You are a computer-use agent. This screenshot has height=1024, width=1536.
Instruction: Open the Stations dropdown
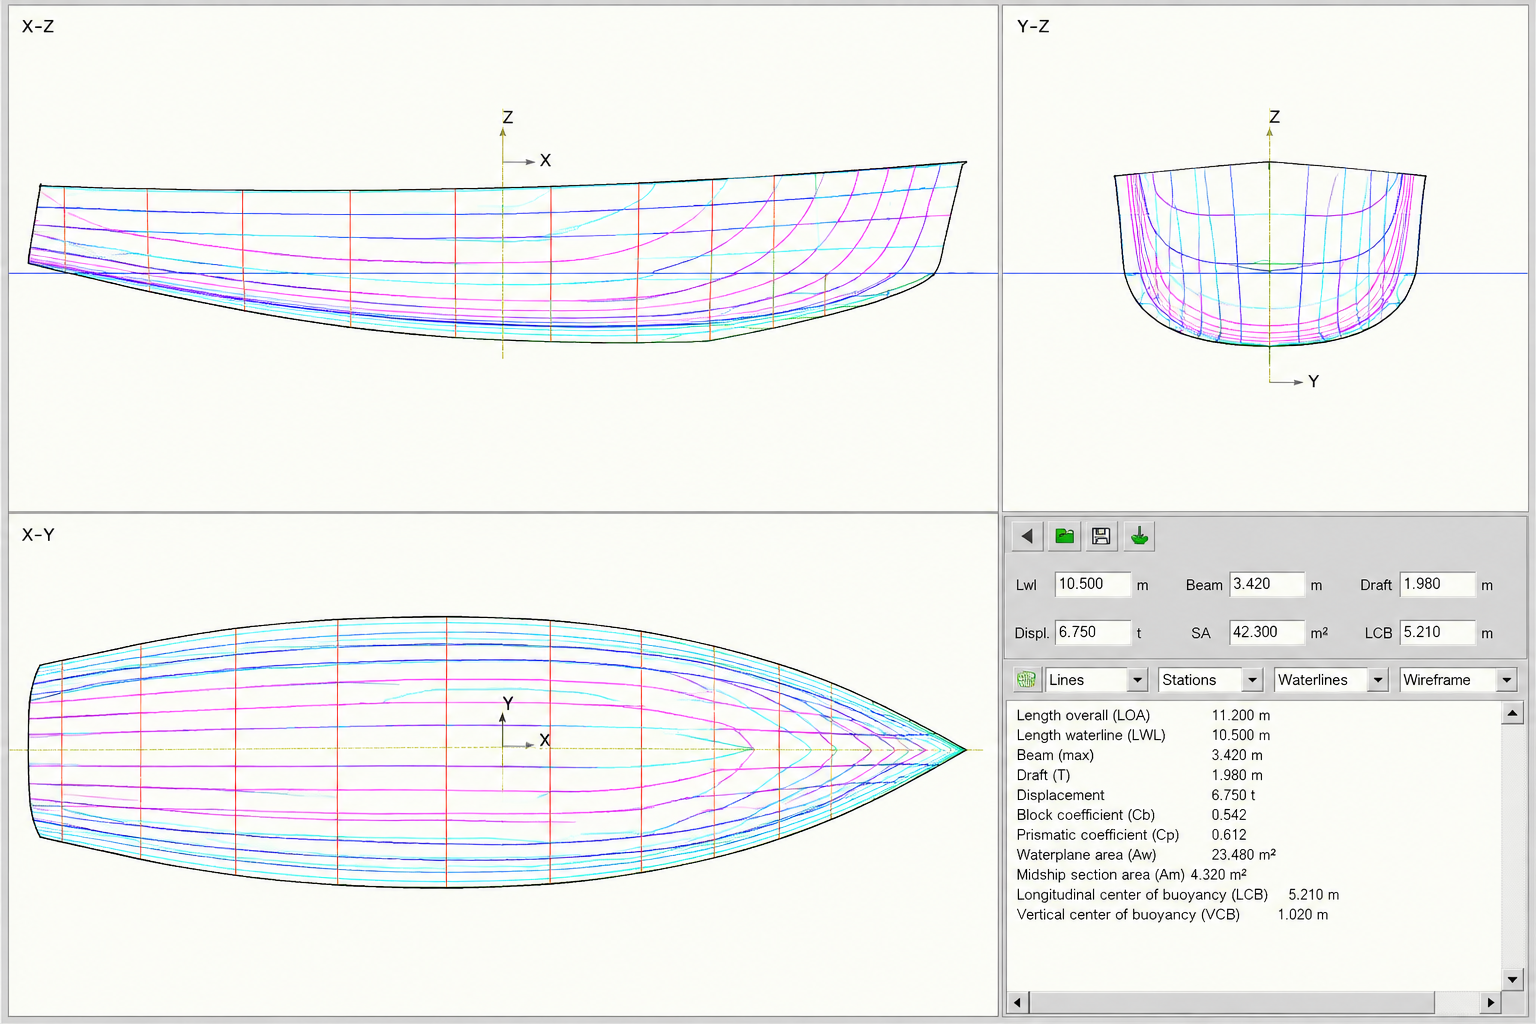pyautogui.click(x=1210, y=680)
